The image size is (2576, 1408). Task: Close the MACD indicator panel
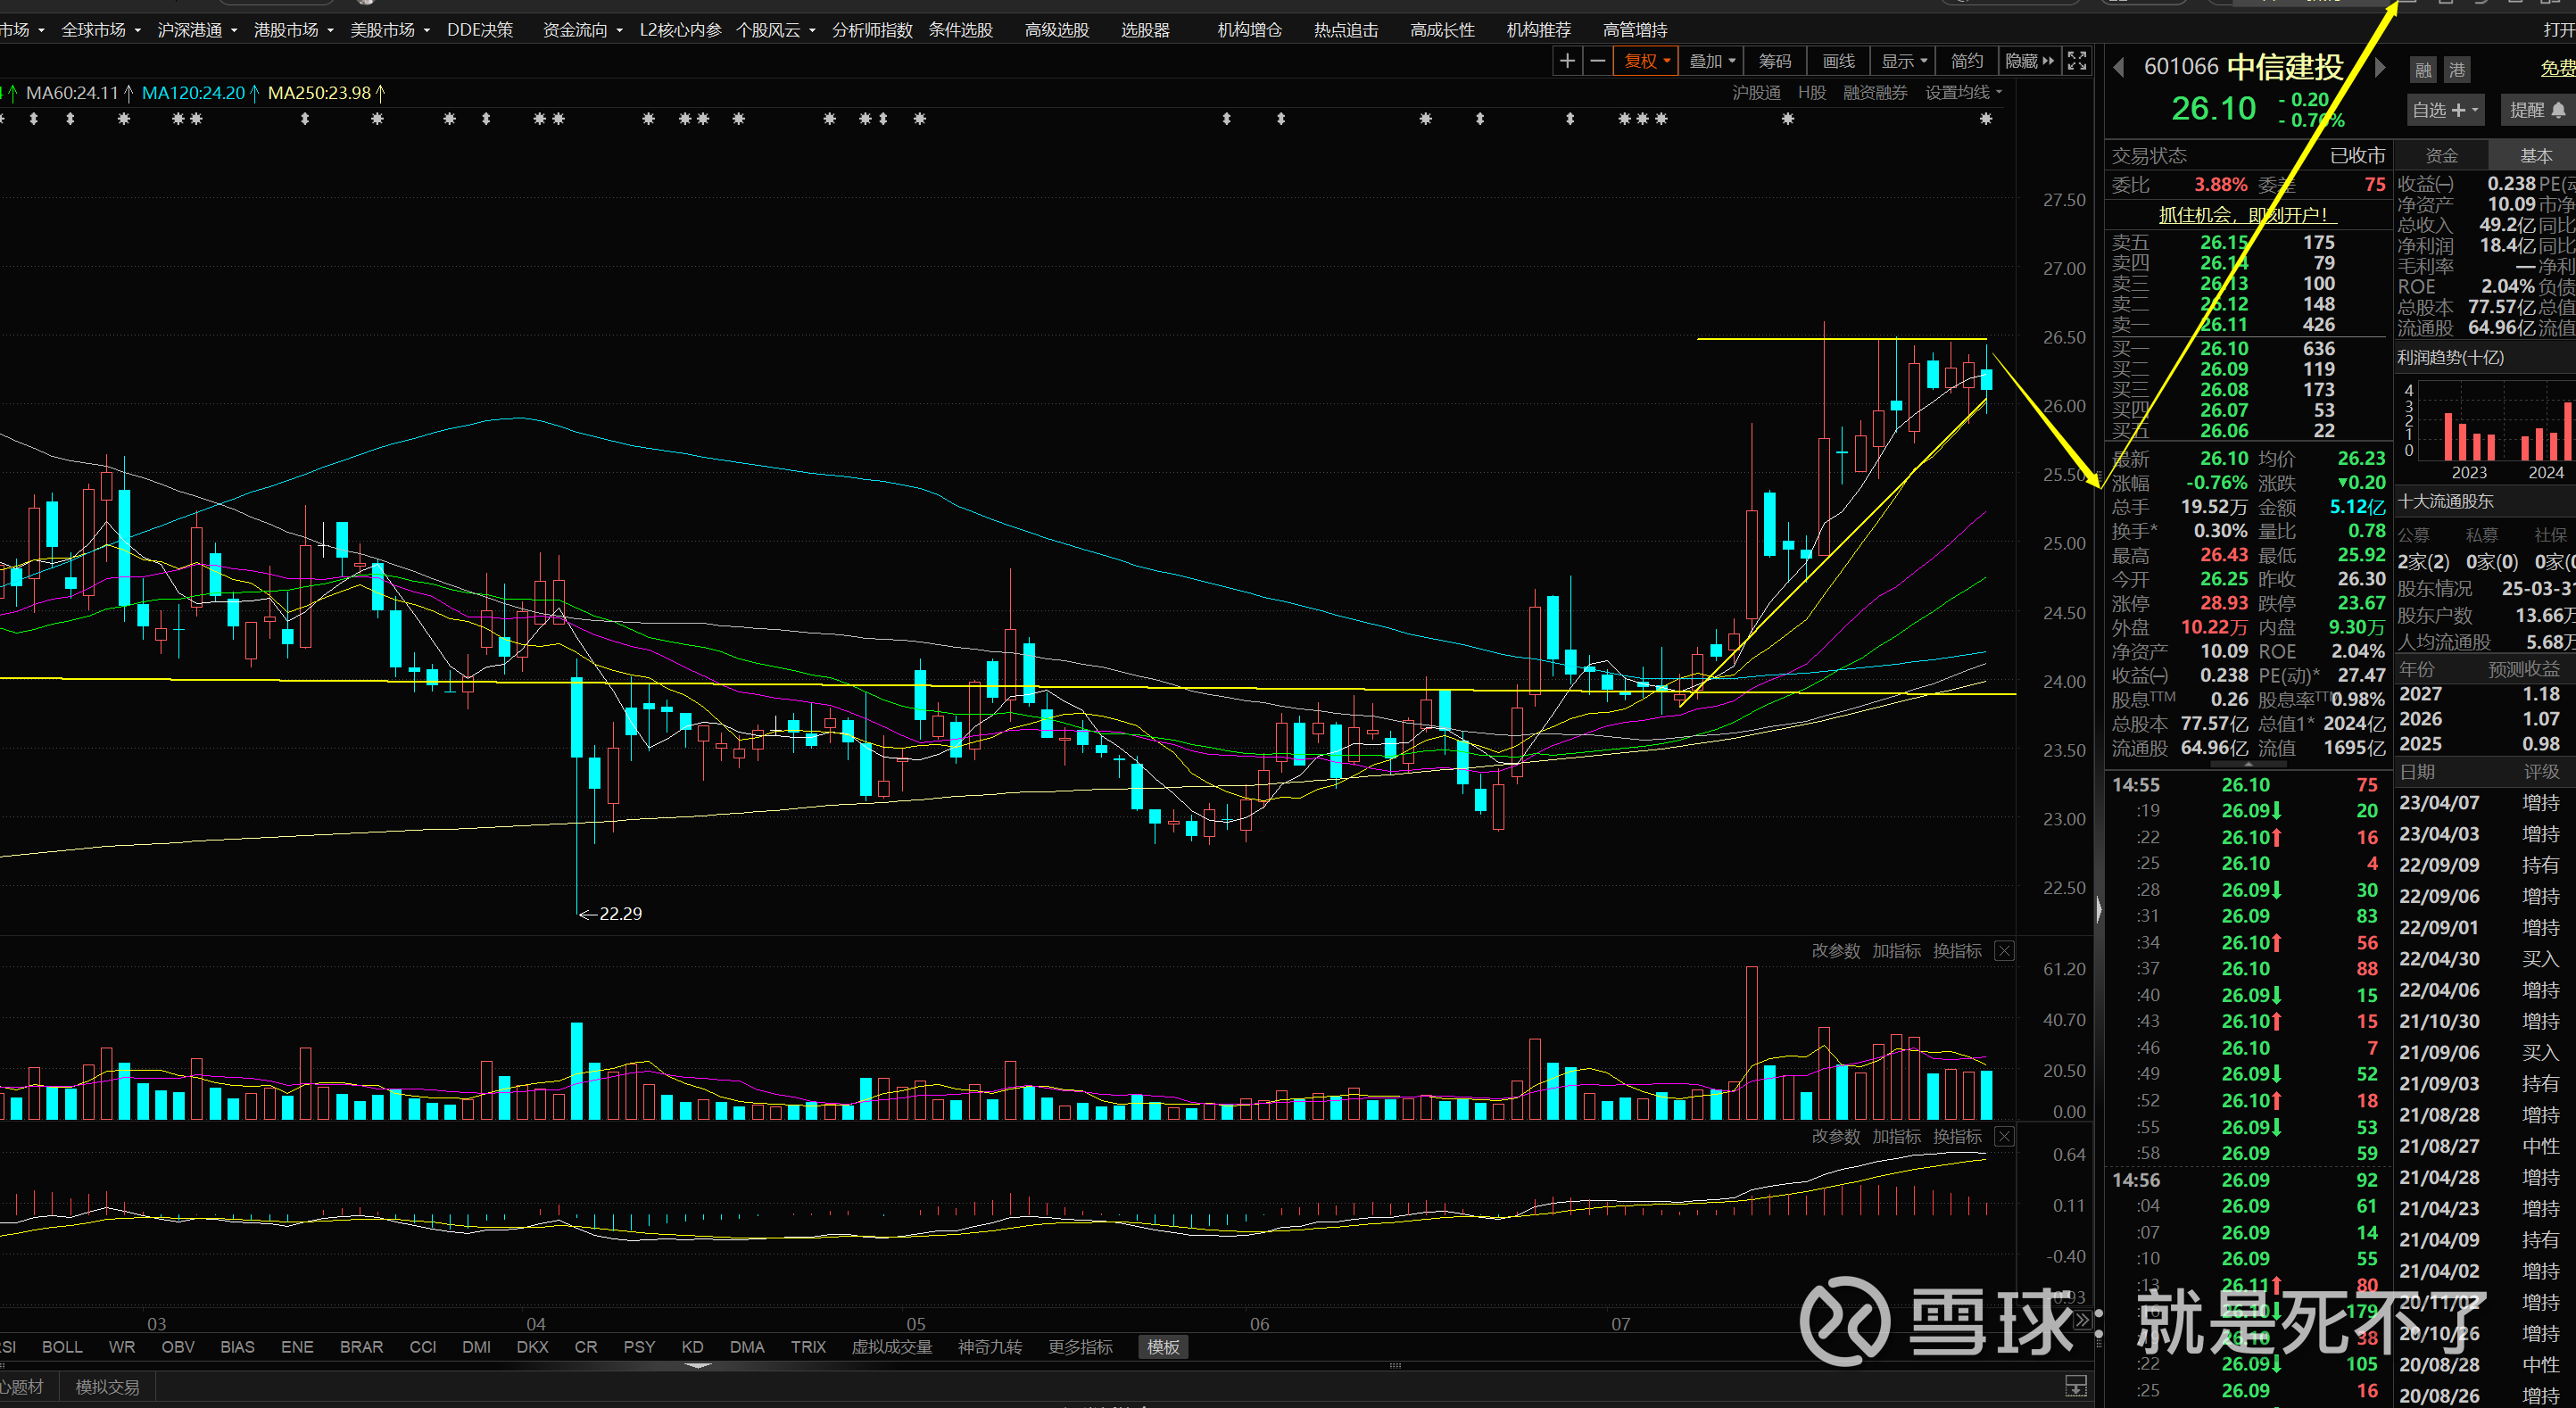point(2004,1137)
